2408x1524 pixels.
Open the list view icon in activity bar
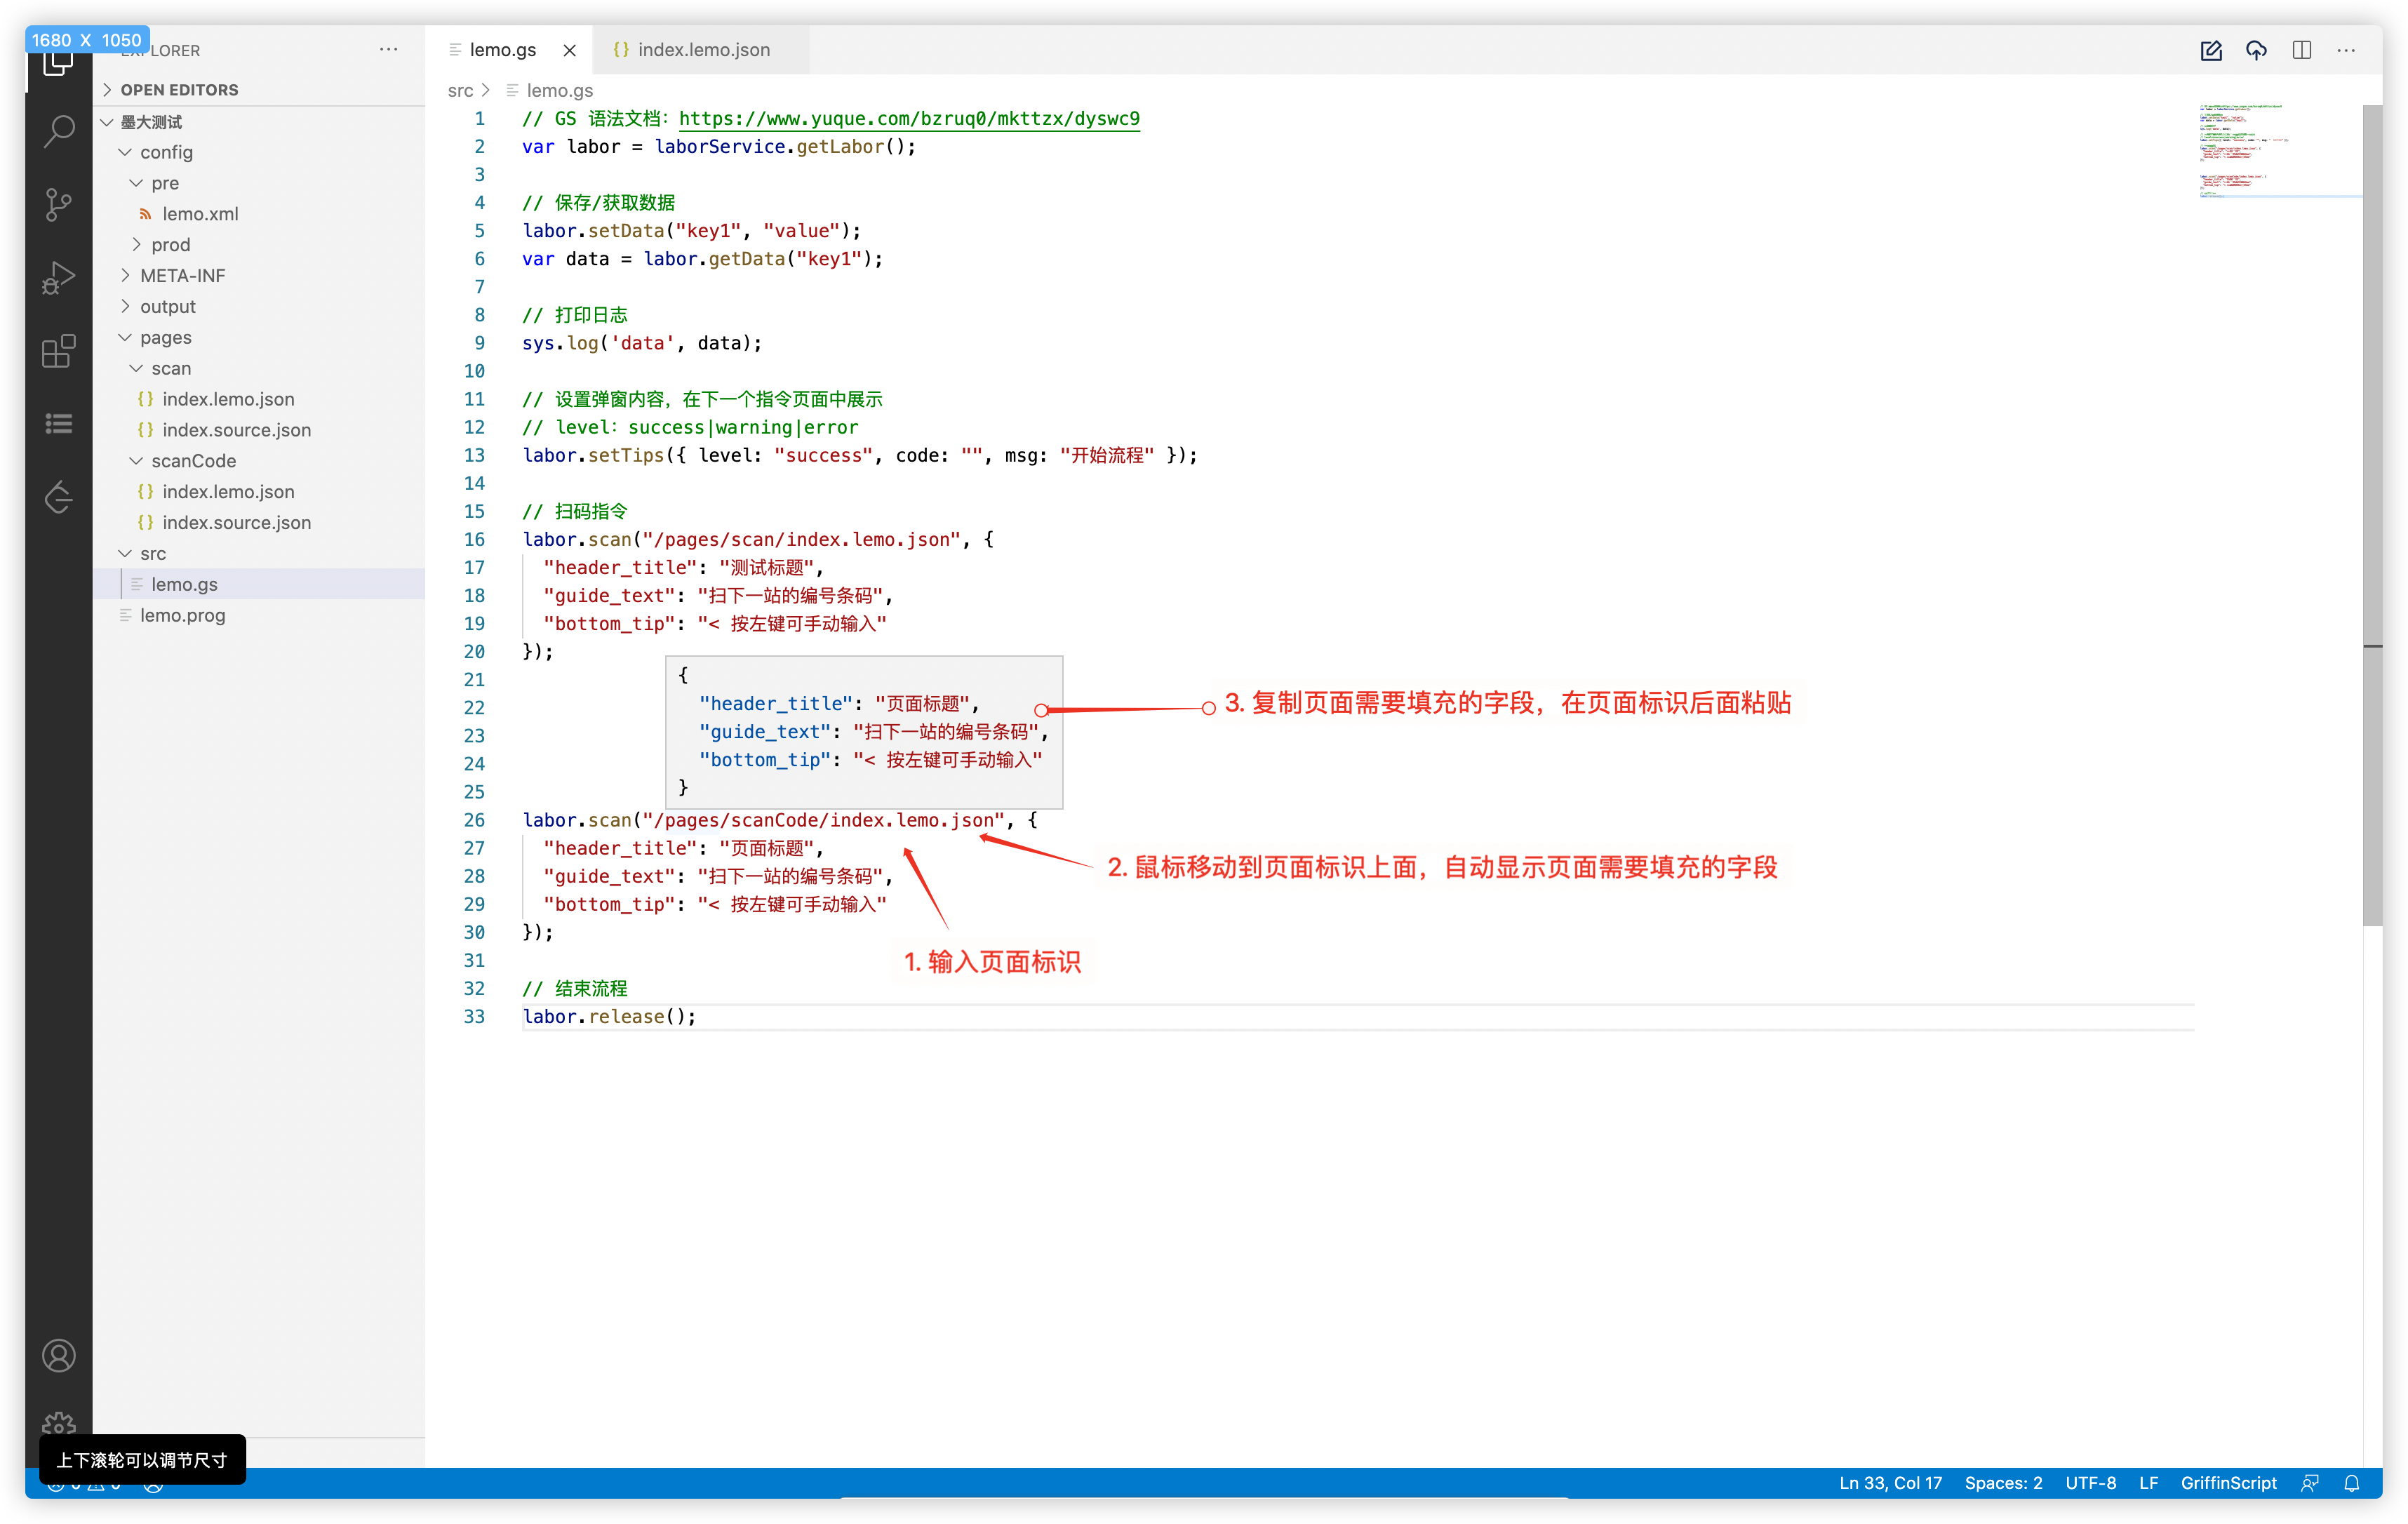[59, 424]
